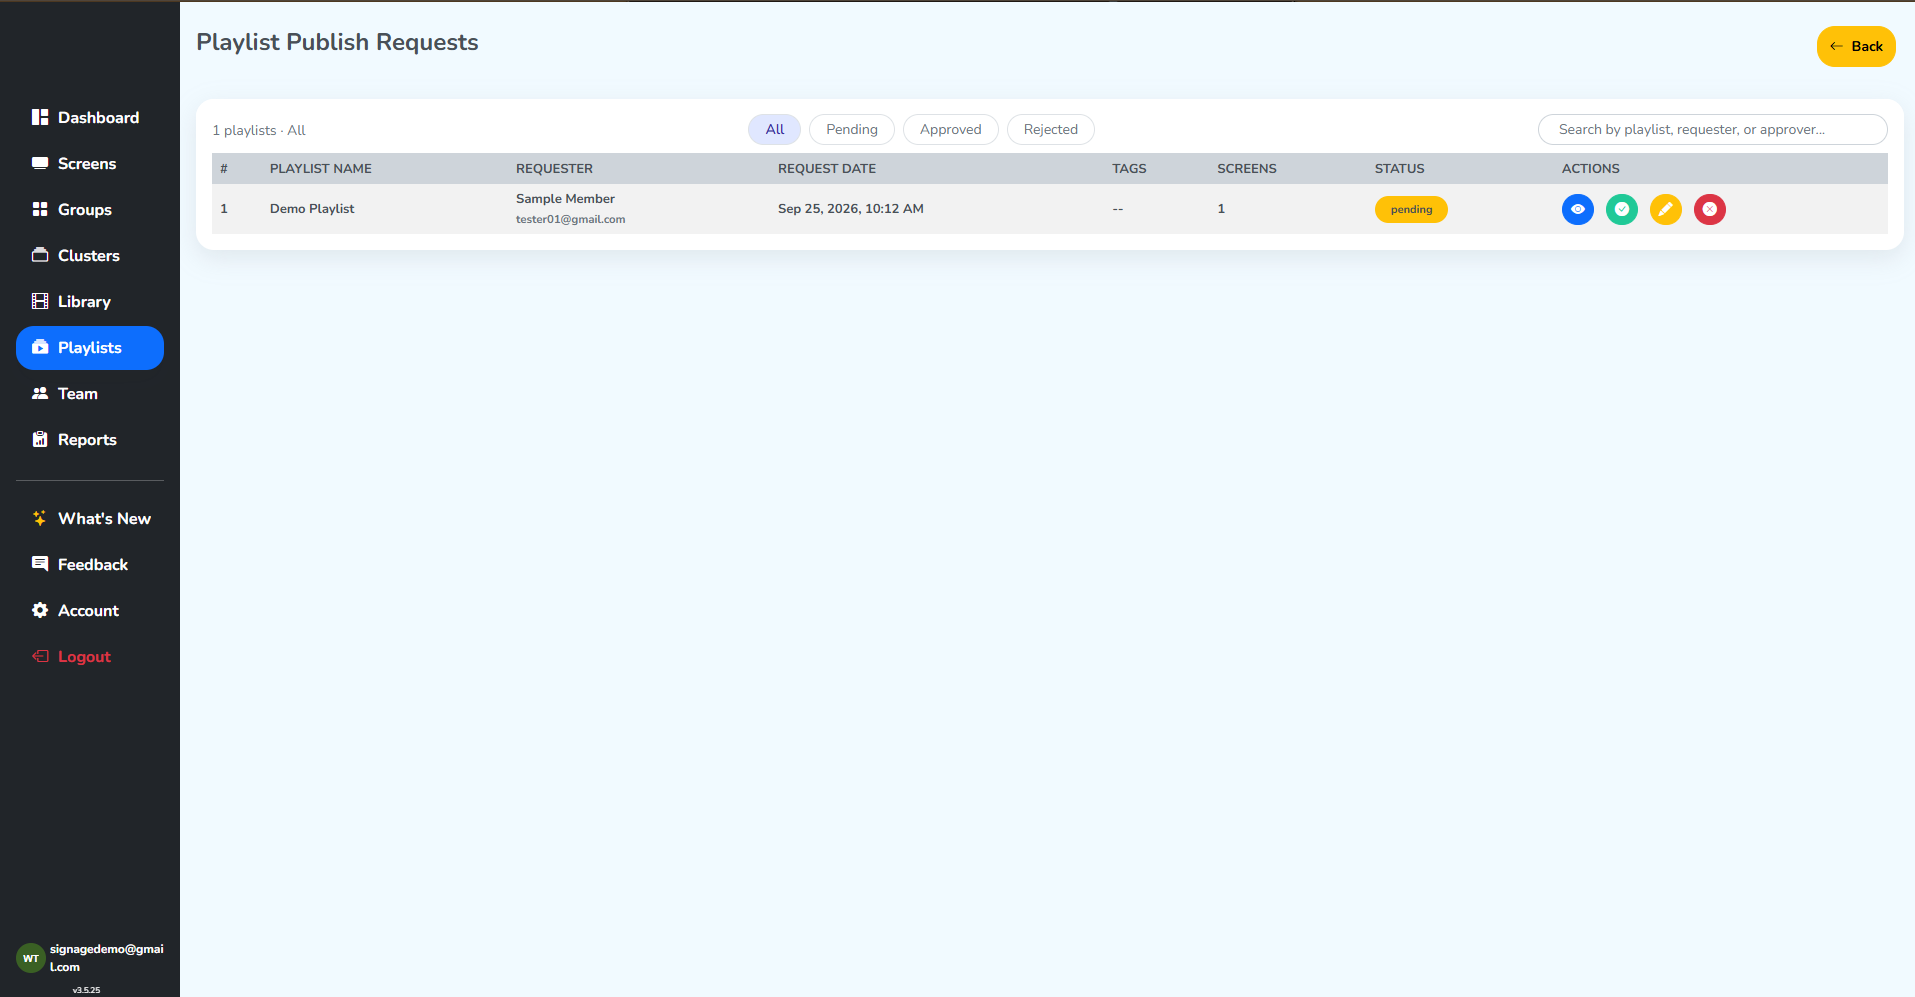The image size is (1915, 997).
Task: Click the pending status badge
Action: click(1411, 209)
